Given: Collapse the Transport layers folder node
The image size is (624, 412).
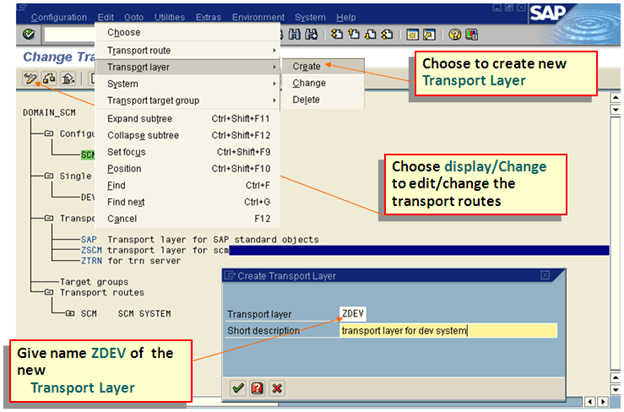Looking at the screenshot, I should [x=49, y=218].
